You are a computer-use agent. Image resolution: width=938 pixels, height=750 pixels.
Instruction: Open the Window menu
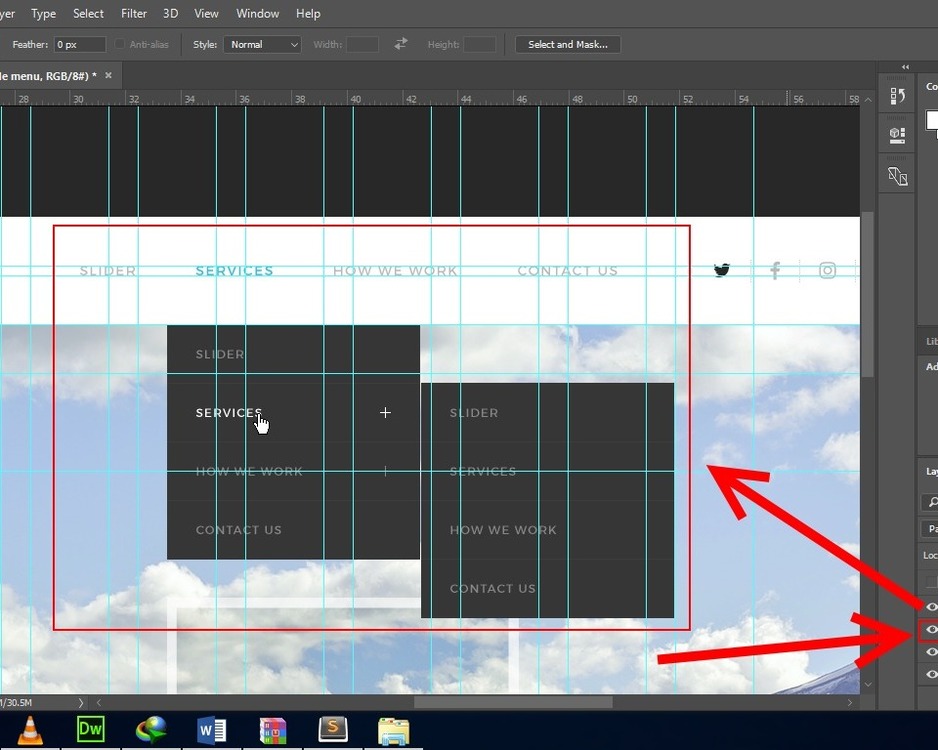257,13
